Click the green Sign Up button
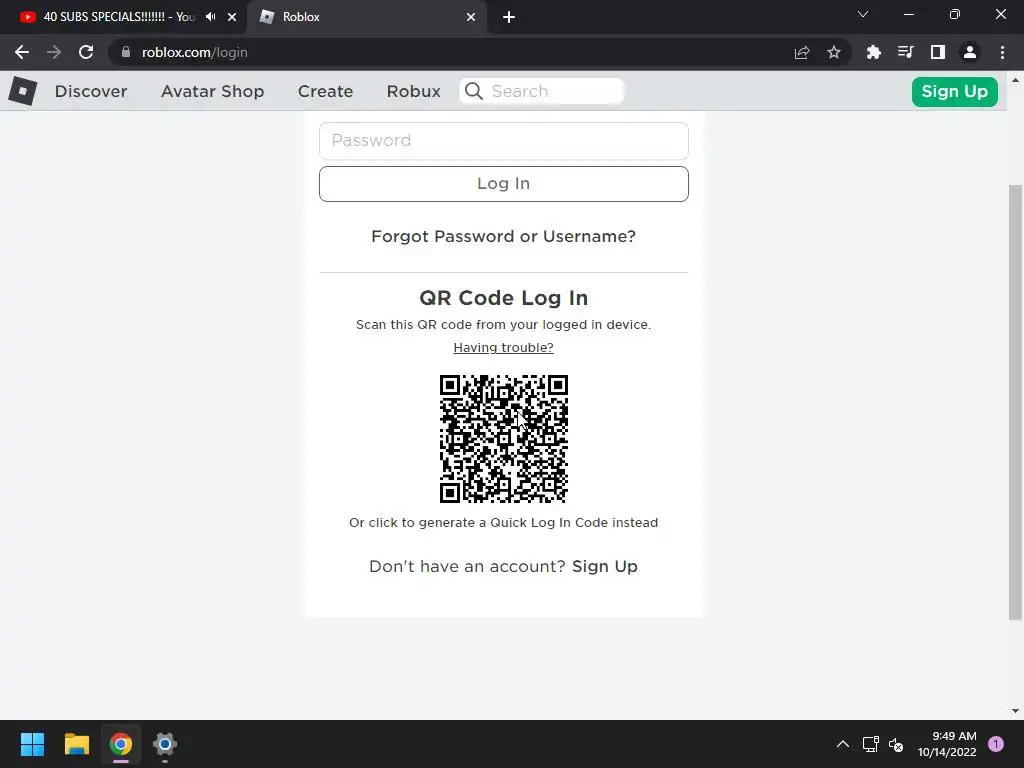 coord(954,91)
